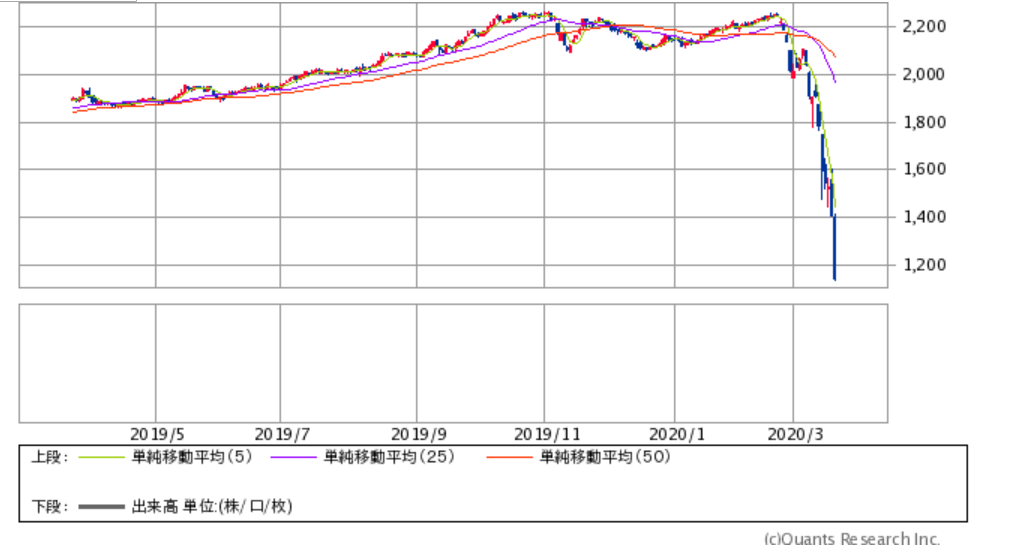Click the 2,200 price axis label
This screenshot has height=558, width=1018.
924,27
